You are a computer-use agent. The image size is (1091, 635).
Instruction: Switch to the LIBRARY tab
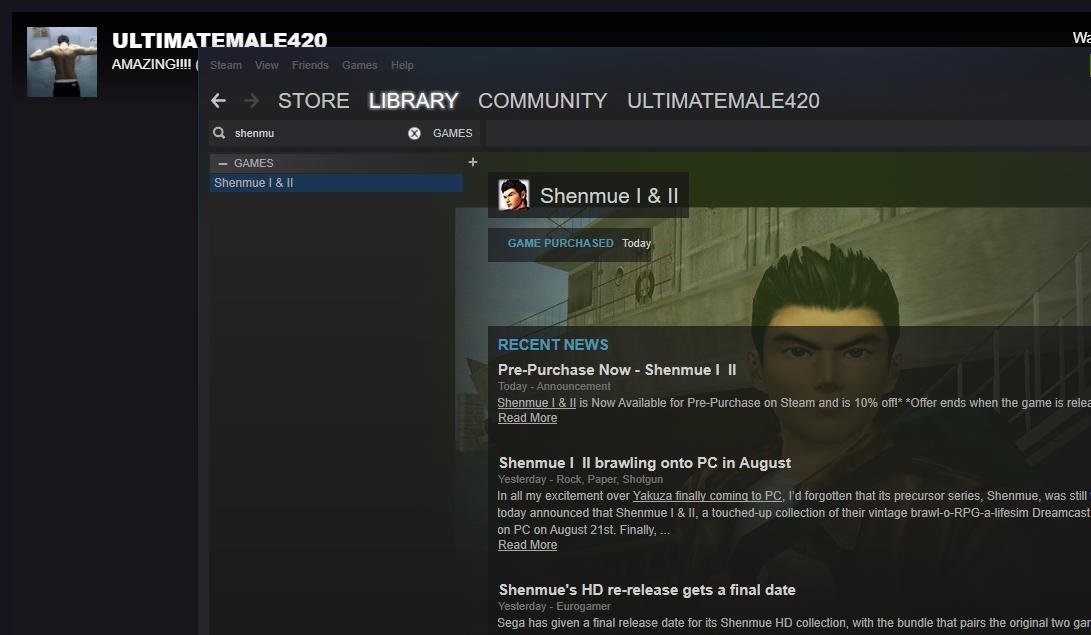pos(413,101)
